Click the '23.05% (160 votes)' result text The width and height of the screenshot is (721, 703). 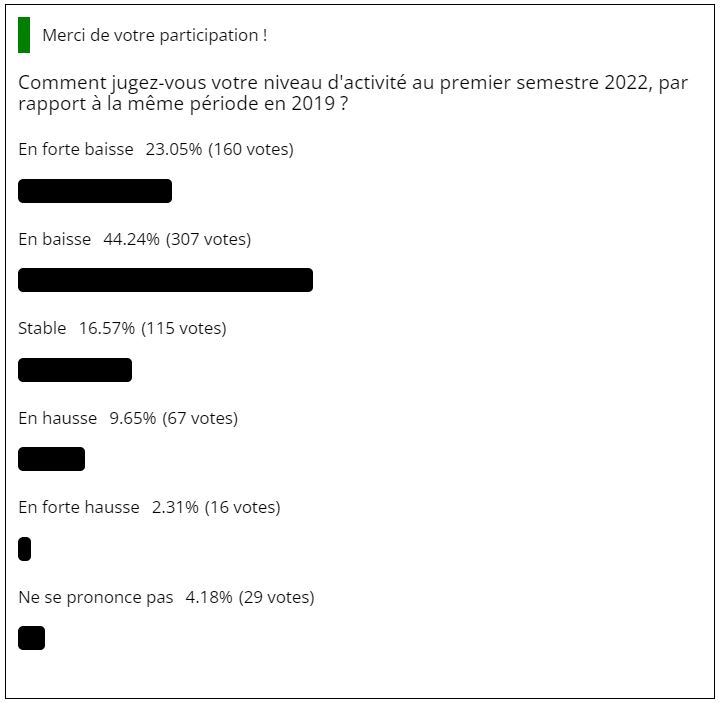(x=220, y=149)
